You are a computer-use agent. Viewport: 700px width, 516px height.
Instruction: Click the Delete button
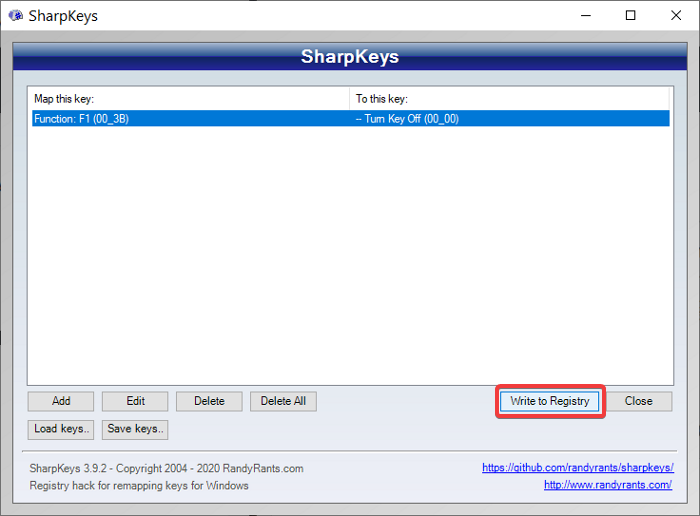209,401
